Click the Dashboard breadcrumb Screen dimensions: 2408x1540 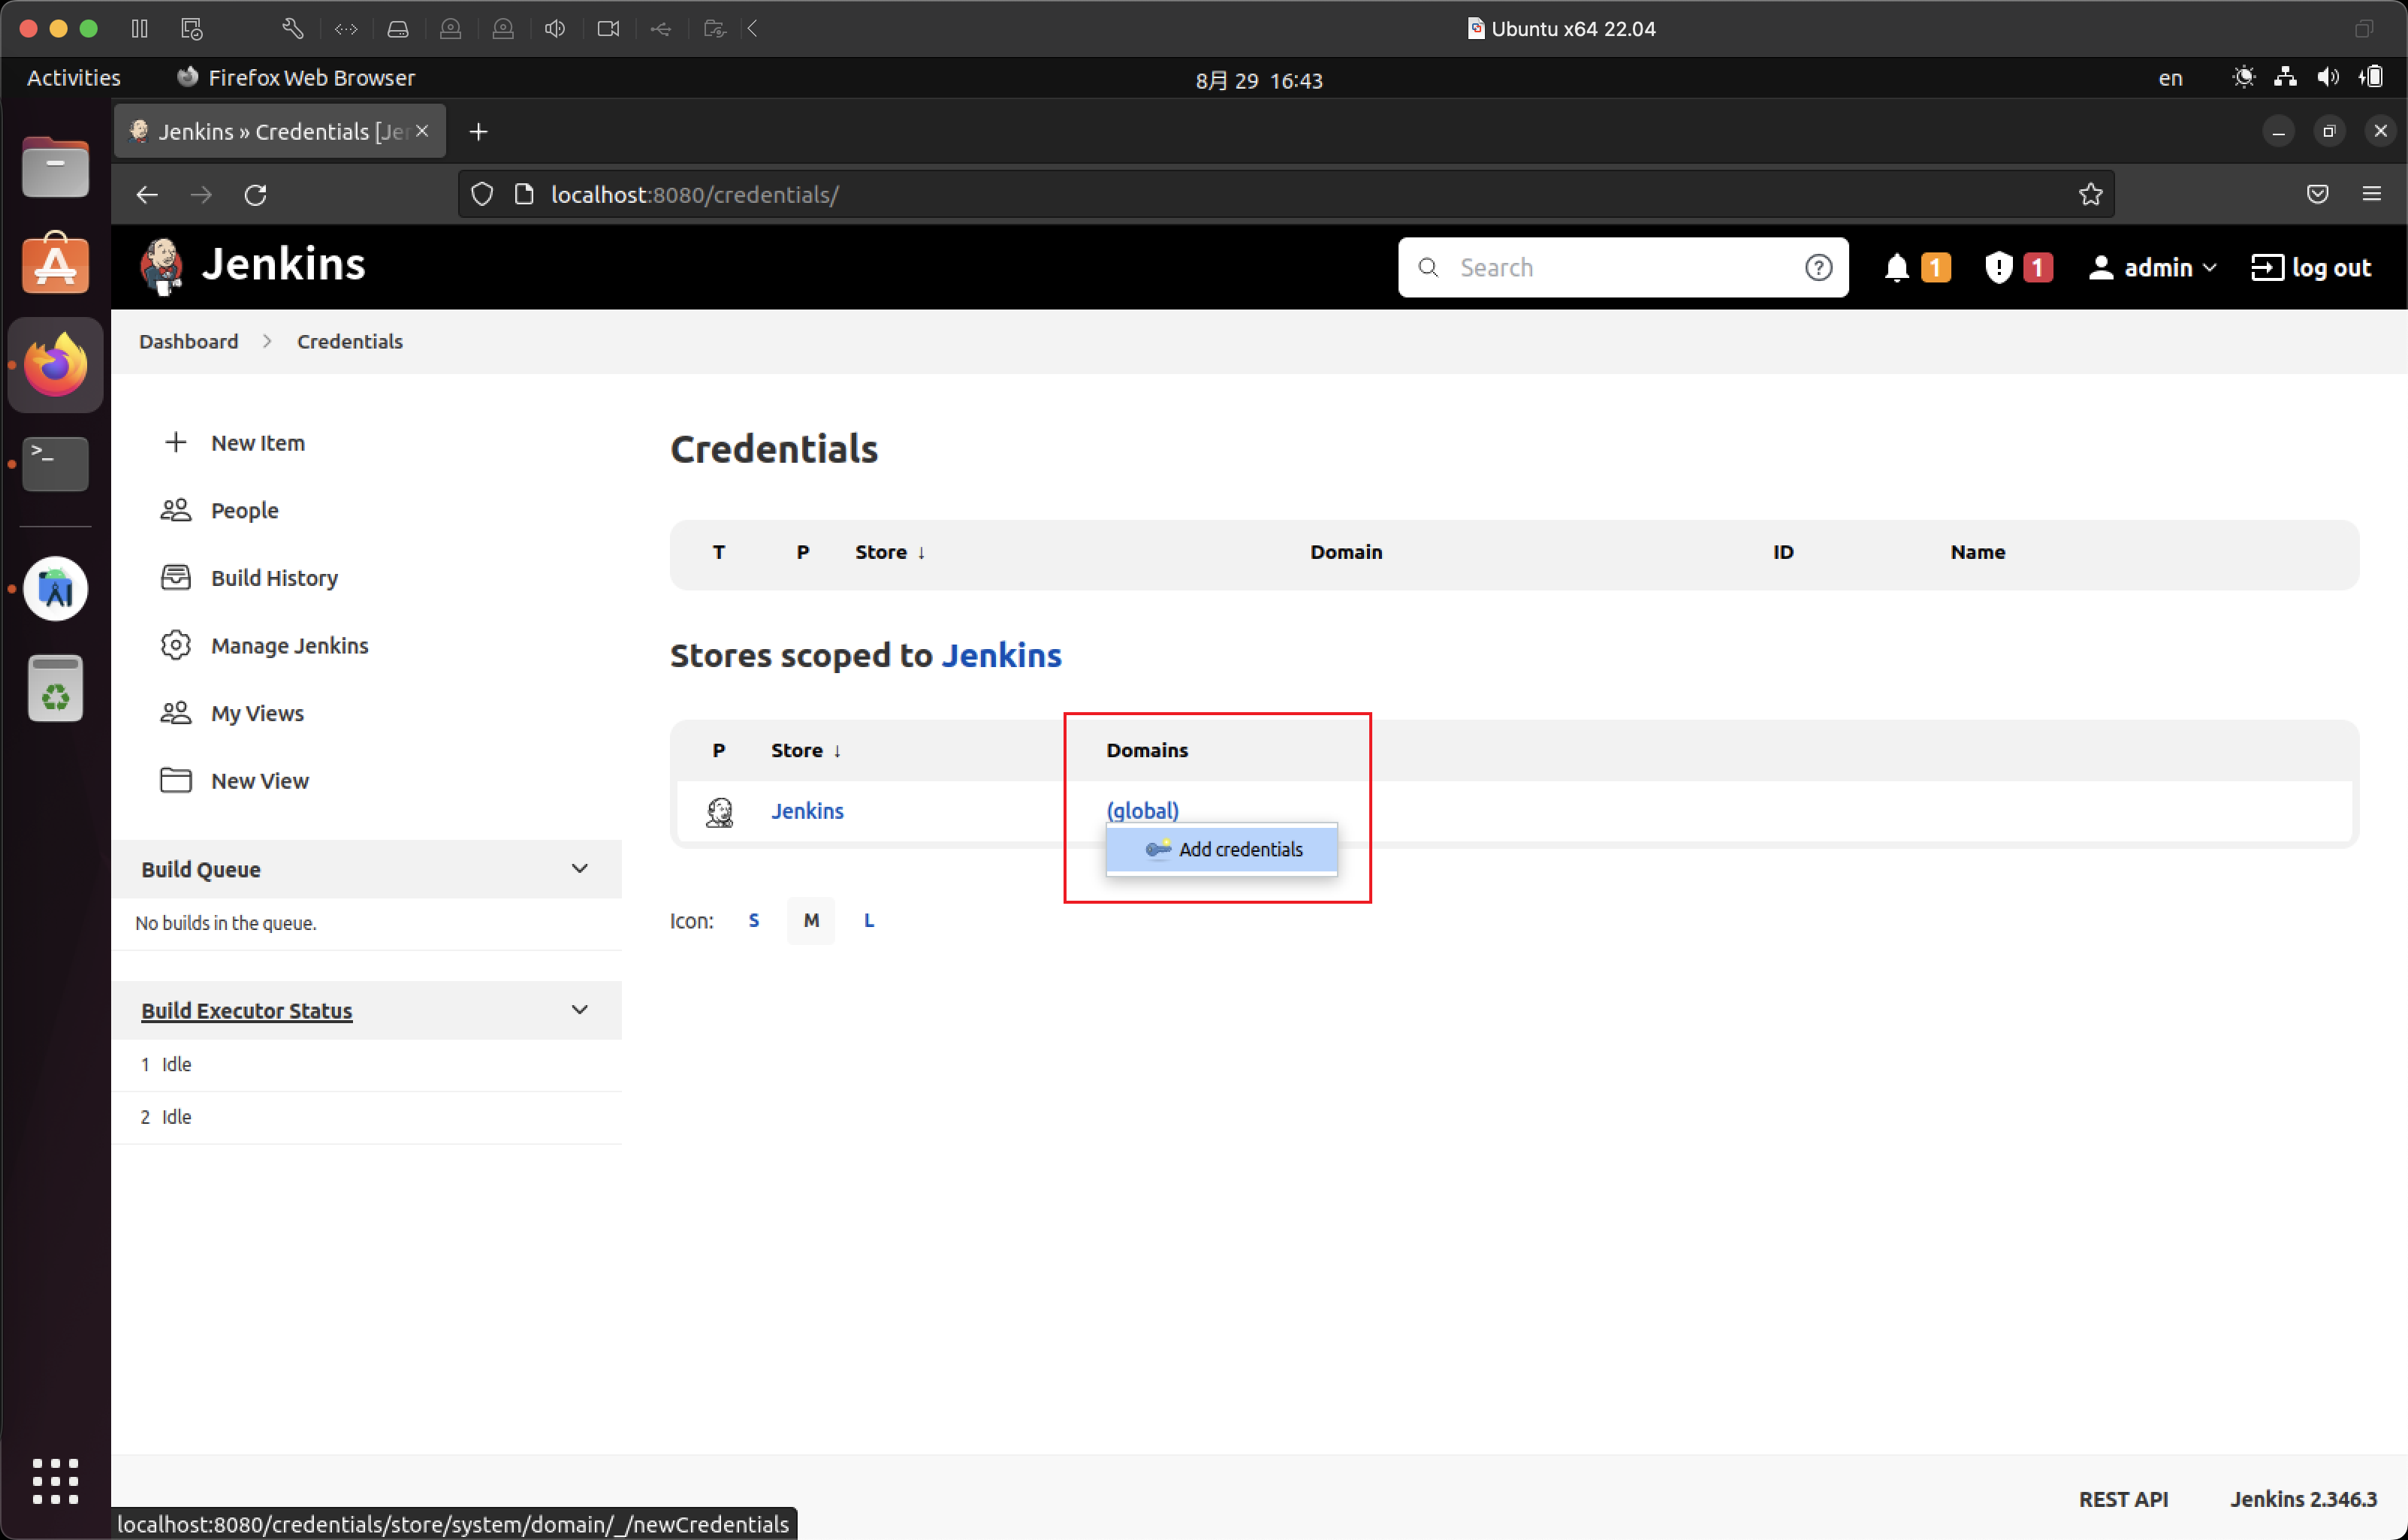pyautogui.click(x=188, y=341)
